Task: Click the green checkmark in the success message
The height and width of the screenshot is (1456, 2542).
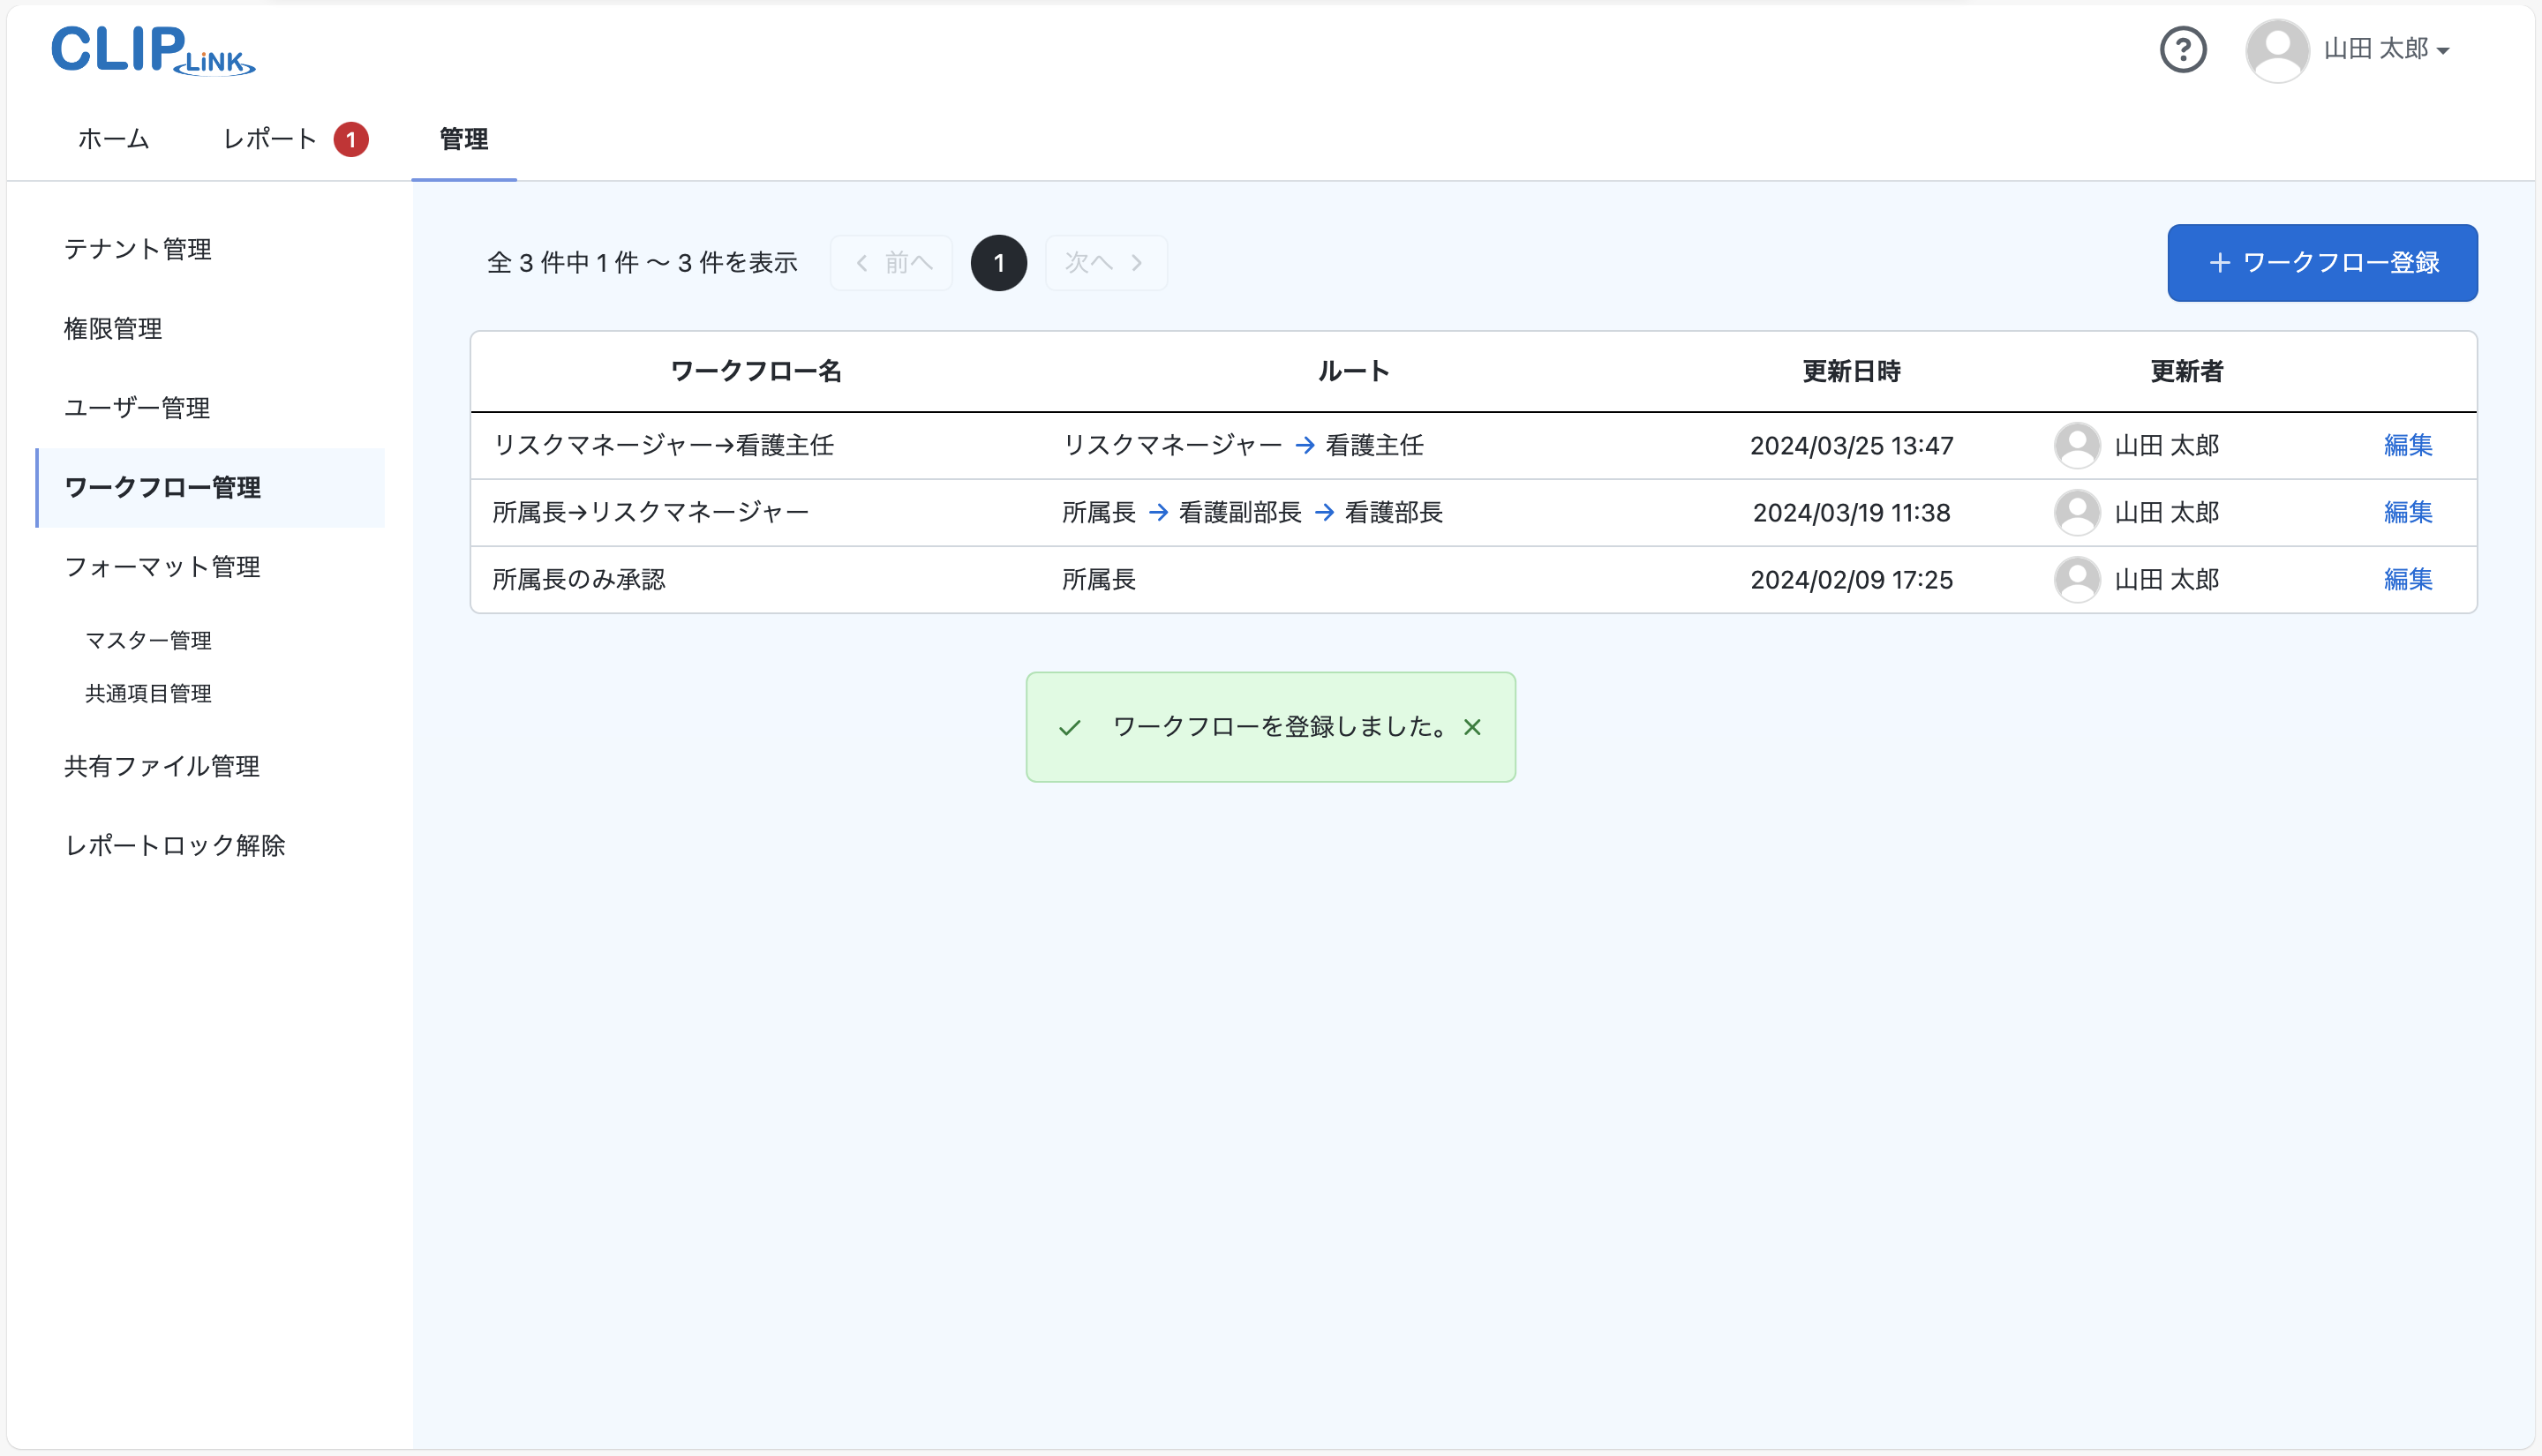Action: 1071,727
